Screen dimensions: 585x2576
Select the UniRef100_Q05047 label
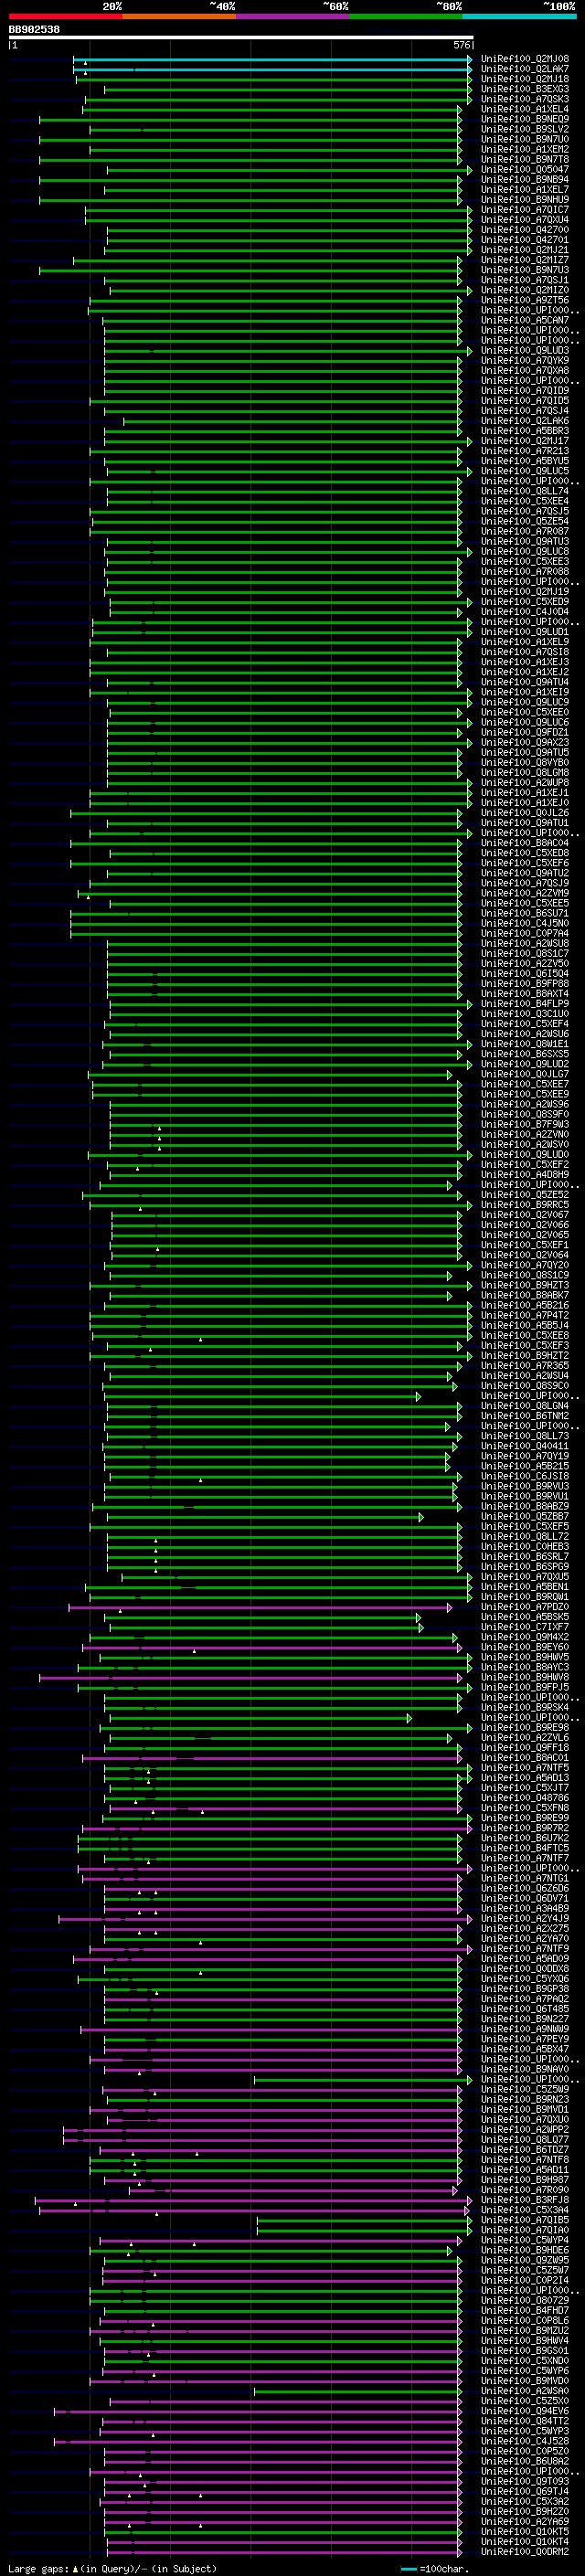point(525,170)
